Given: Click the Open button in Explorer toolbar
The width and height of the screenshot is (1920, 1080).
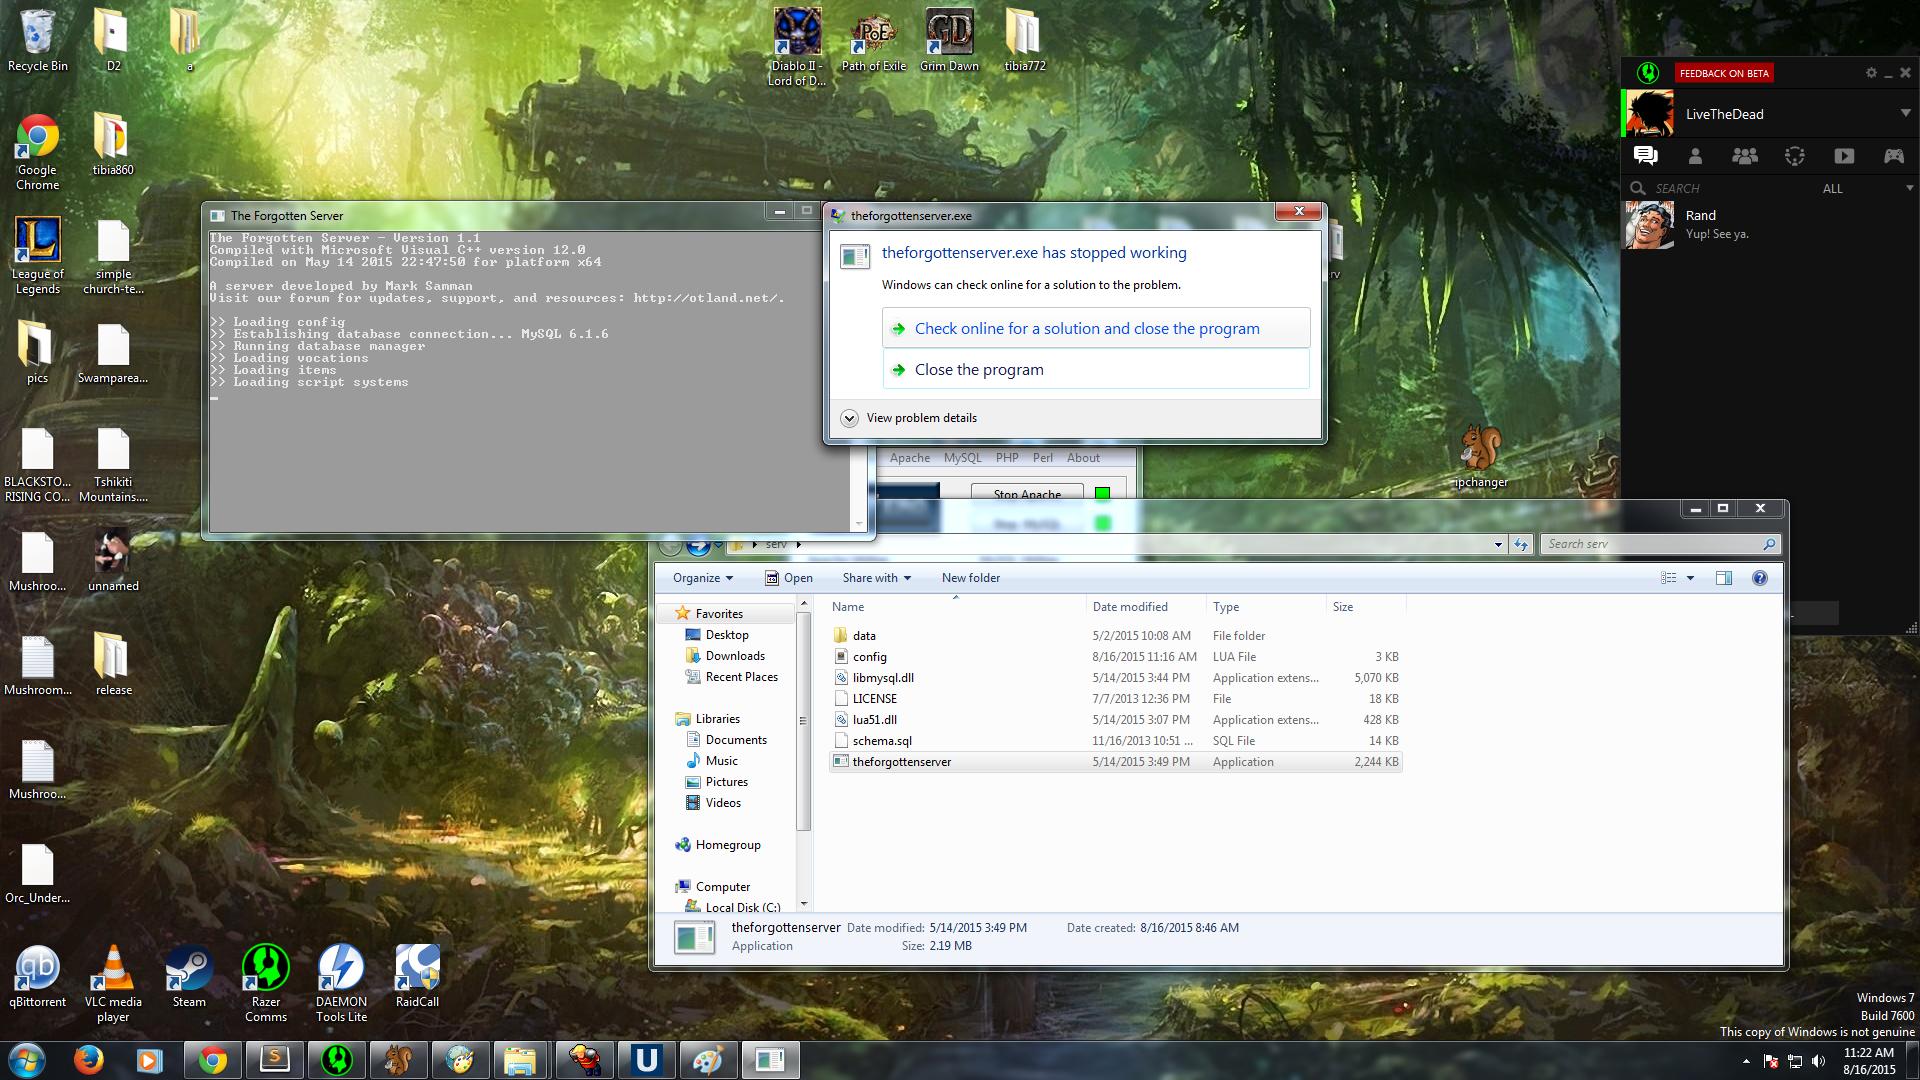Looking at the screenshot, I should click(789, 578).
